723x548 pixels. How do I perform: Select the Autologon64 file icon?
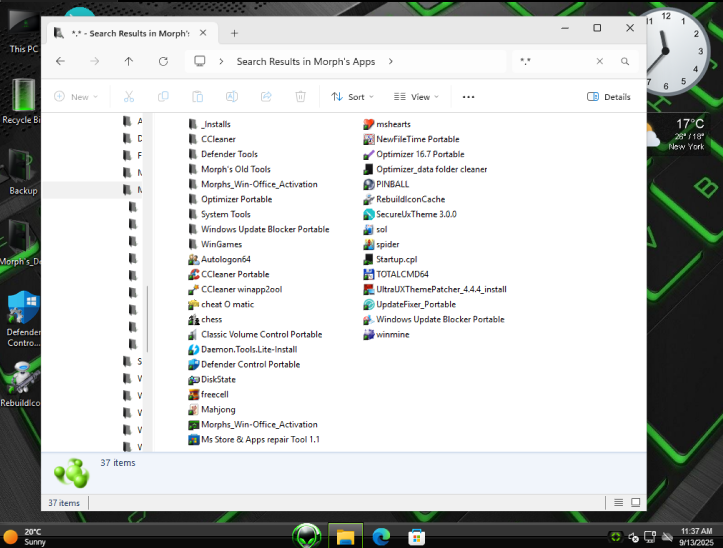click(x=193, y=259)
